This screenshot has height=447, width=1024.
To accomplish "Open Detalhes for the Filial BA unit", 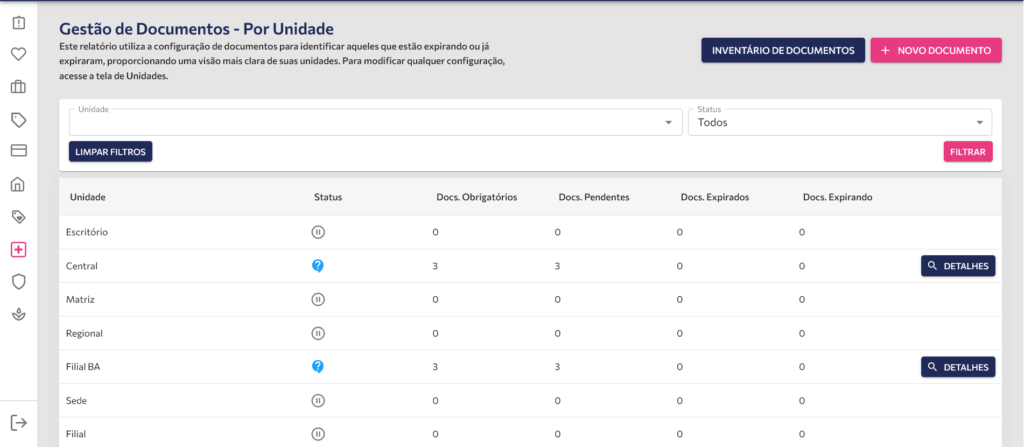I will click(958, 367).
